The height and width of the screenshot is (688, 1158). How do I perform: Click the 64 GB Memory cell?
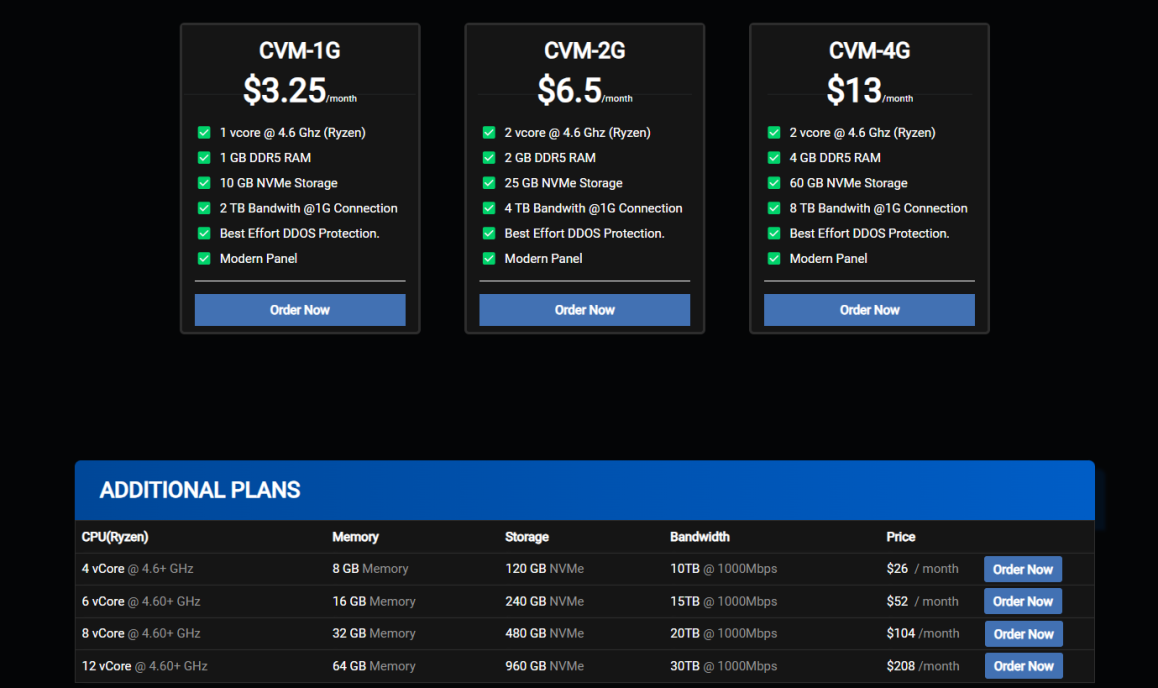coord(374,666)
